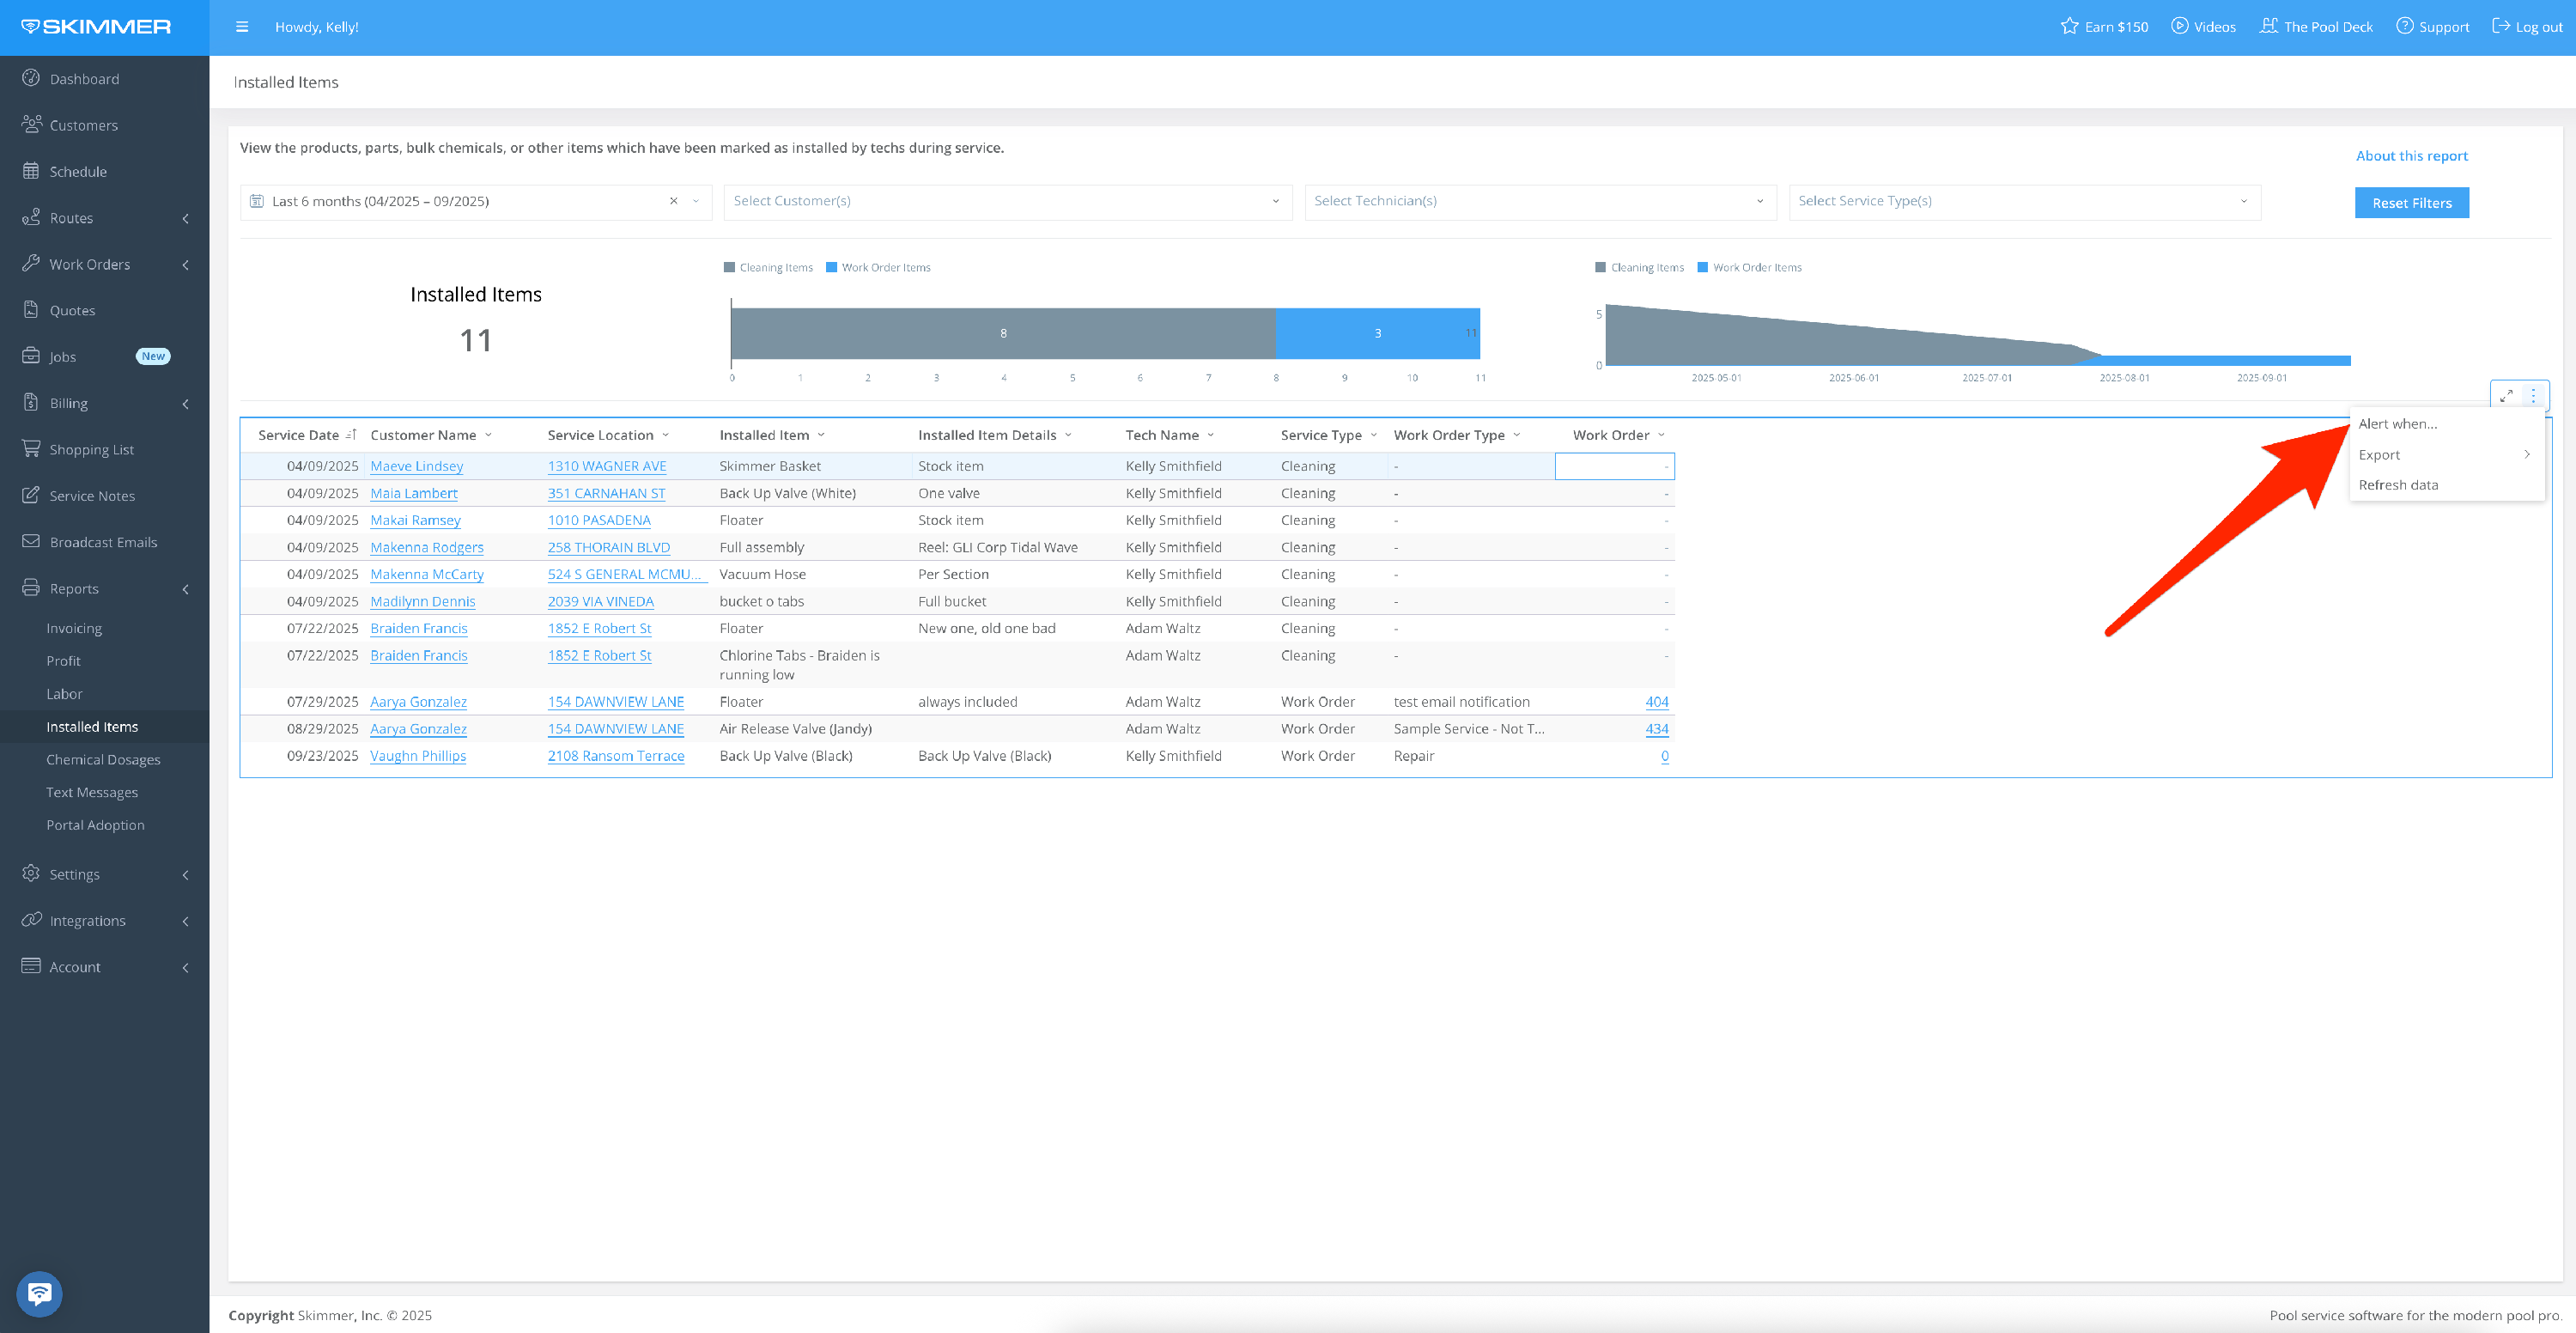Open the About this report link

coord(2411,156)
